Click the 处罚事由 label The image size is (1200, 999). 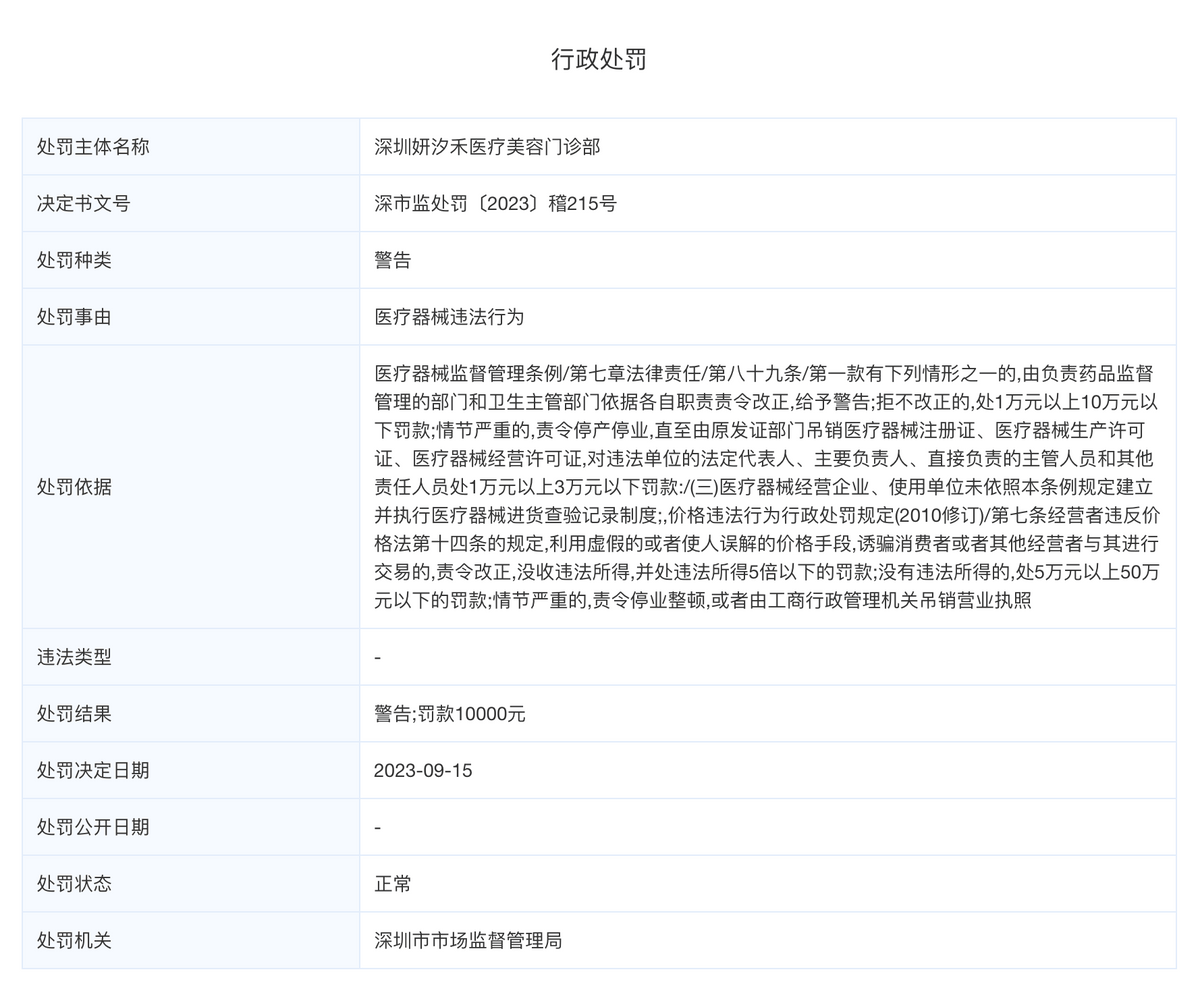click(x=74, y=317)
